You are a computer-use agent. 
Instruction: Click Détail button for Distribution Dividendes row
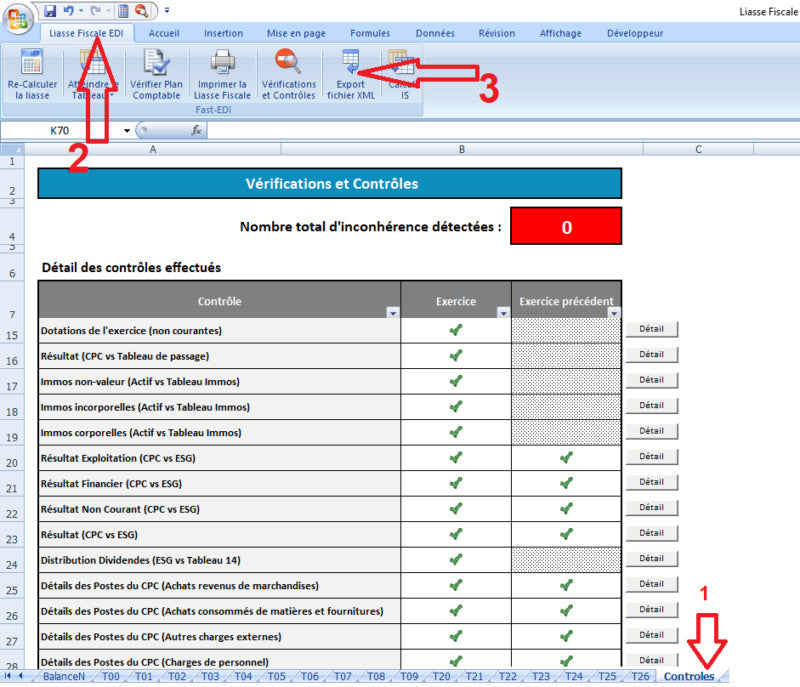[x=651, y=558]
